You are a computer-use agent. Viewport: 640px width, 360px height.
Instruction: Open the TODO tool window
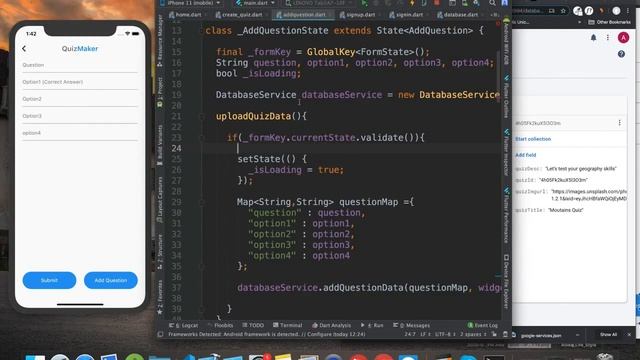[x=253, y=325]
